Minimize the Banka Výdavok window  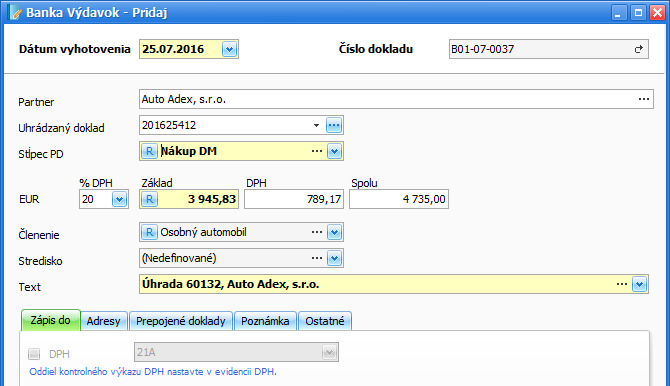click(x=618, y=12)
